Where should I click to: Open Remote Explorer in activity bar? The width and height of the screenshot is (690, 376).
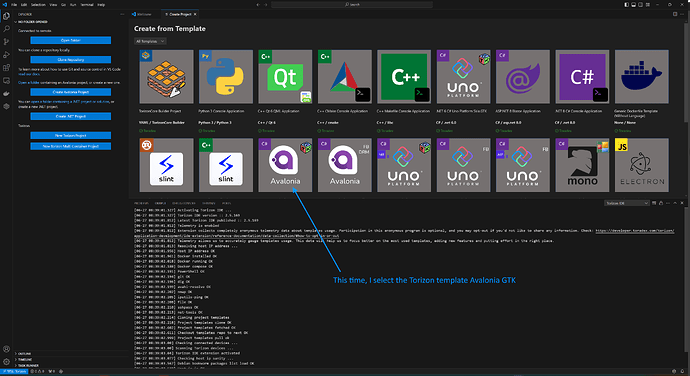click(x=6, y=81)
